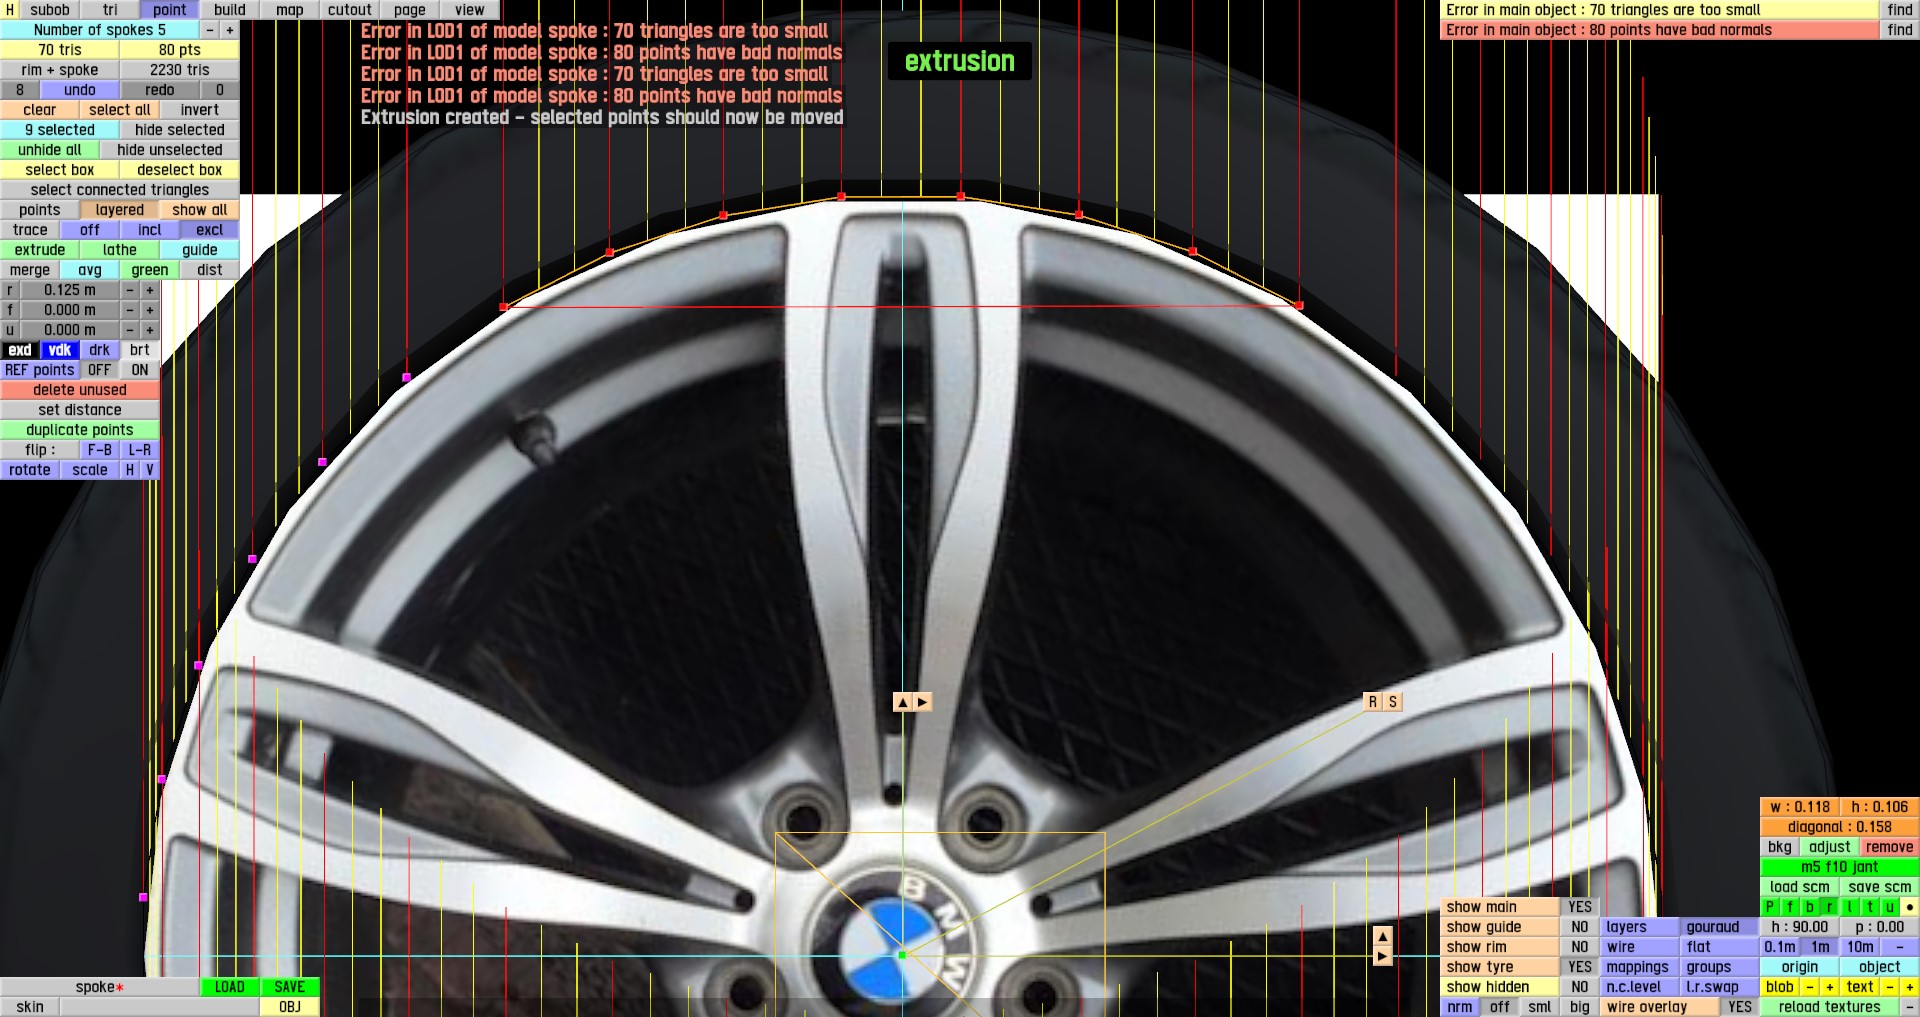This screenshot has height=1017, width=1920.
Task: Increase the r value with its plus button
Action: pos(150,290)
